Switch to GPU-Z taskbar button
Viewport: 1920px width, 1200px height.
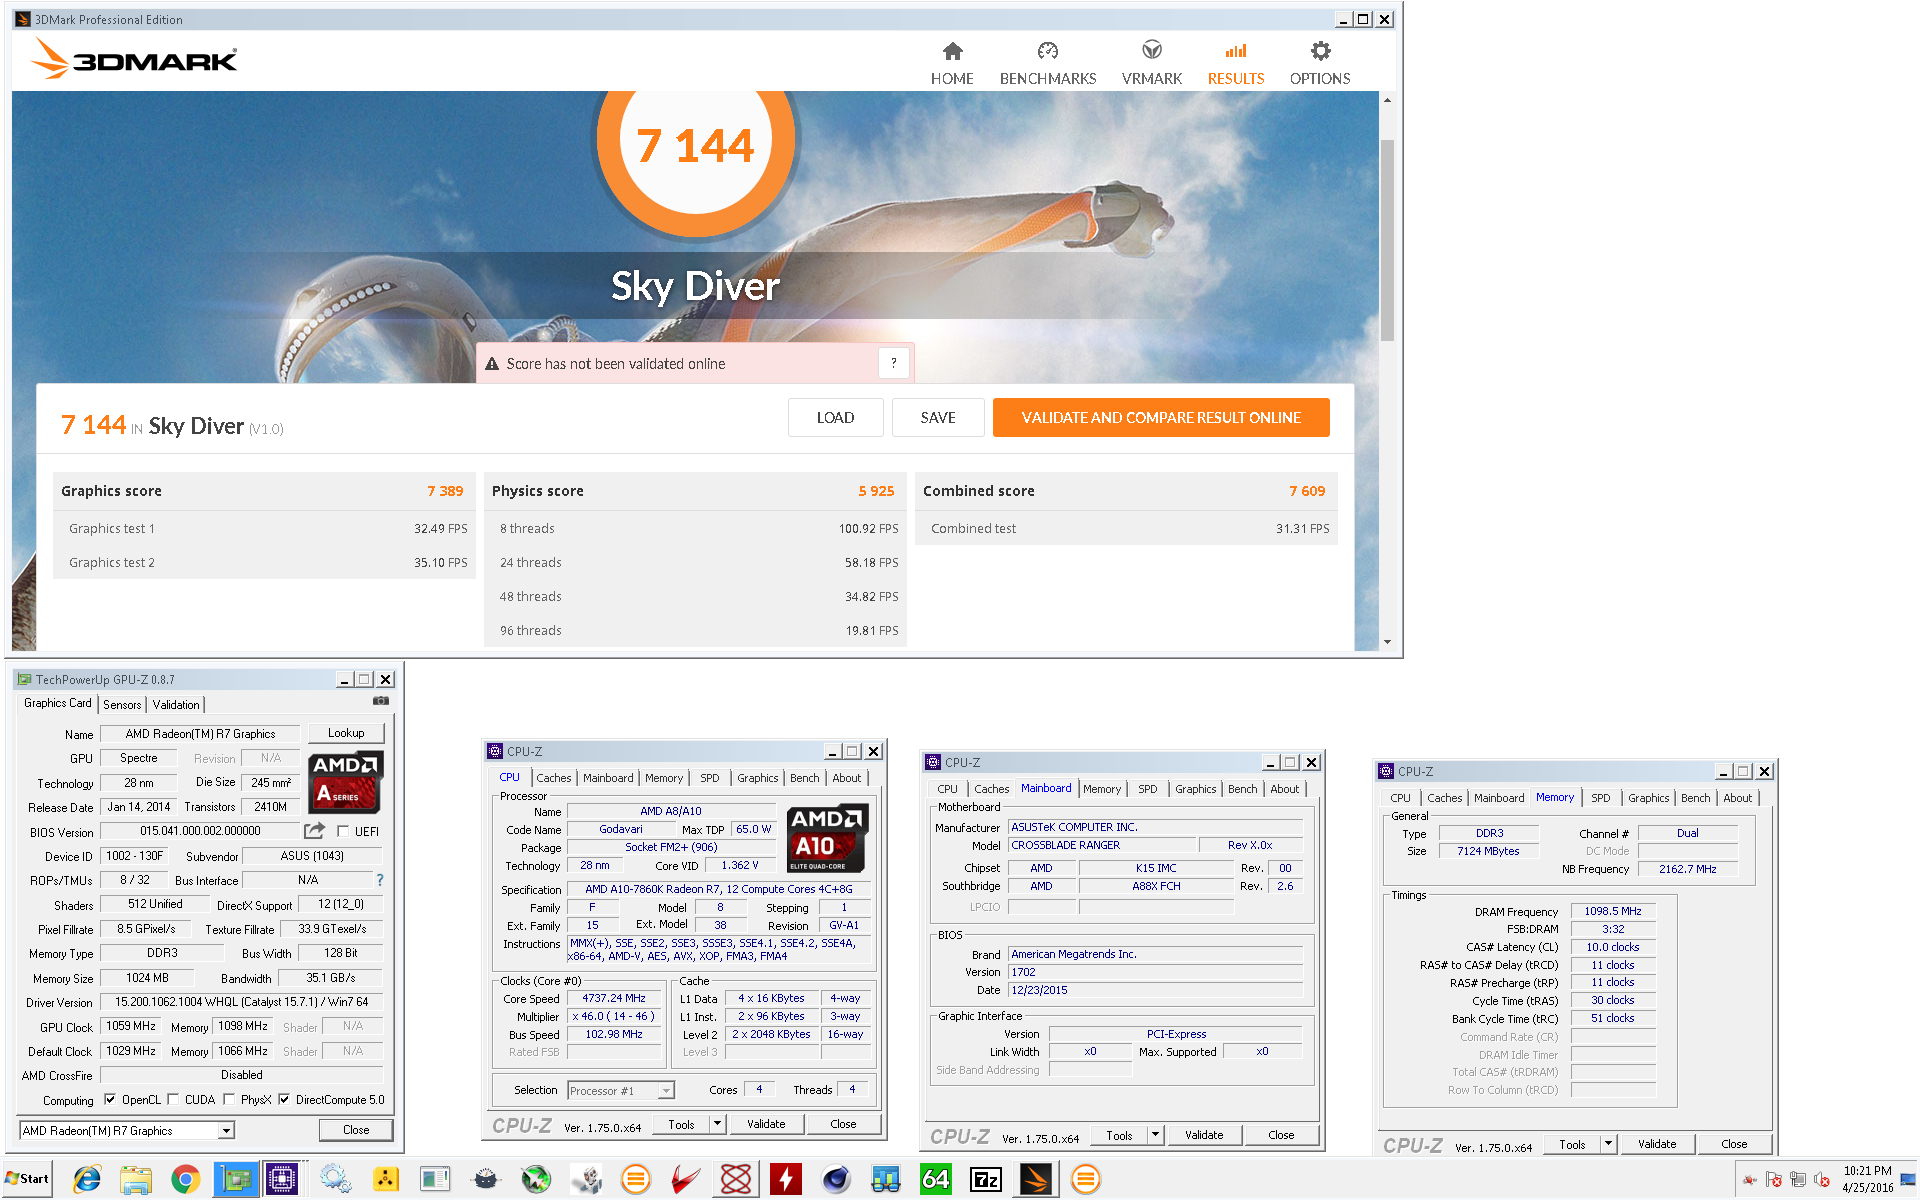pyautogui.click(x=236, y=1179)
